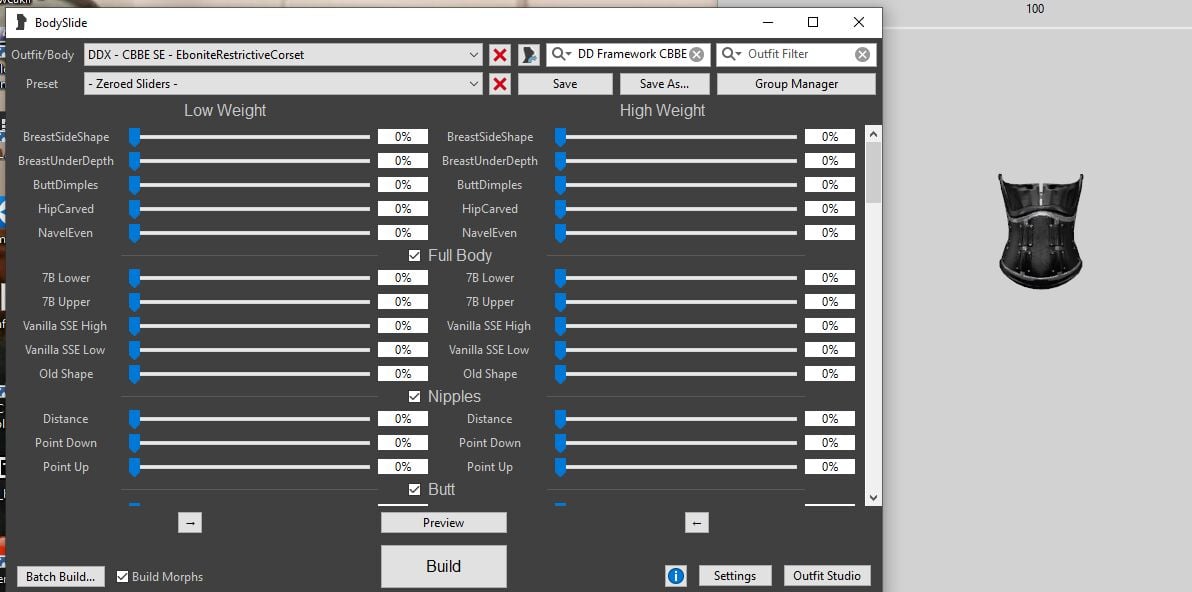The height and width of the screenshot is (592, 1192).
Task: Click the High Weight column heading
Action: click(662, 111)
